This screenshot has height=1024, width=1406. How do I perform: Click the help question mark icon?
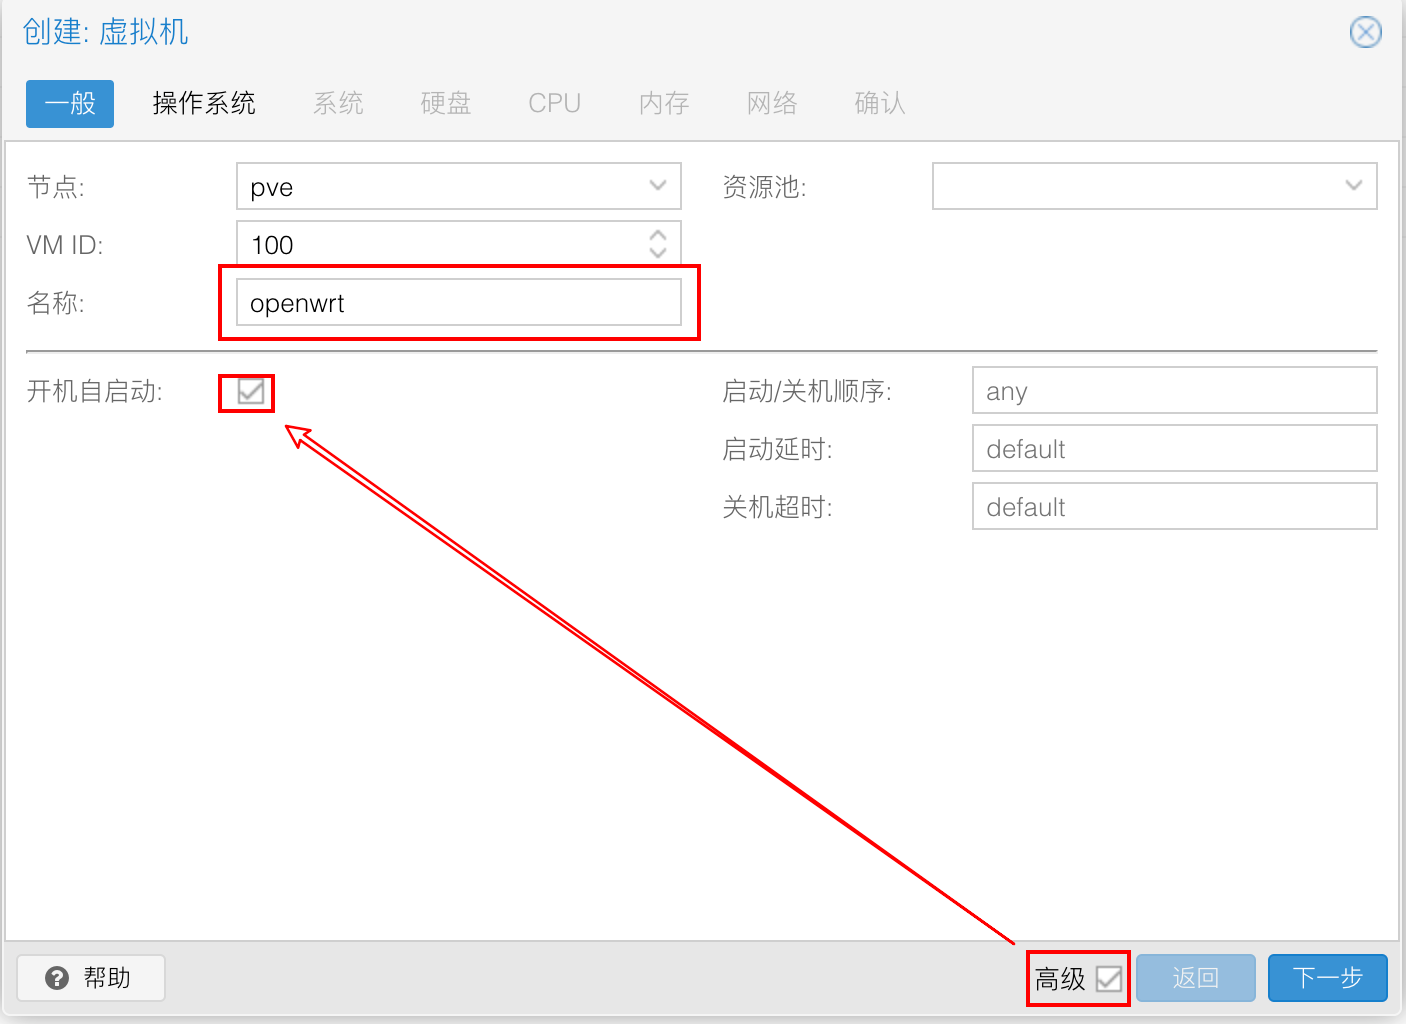(x=58, y=978)
